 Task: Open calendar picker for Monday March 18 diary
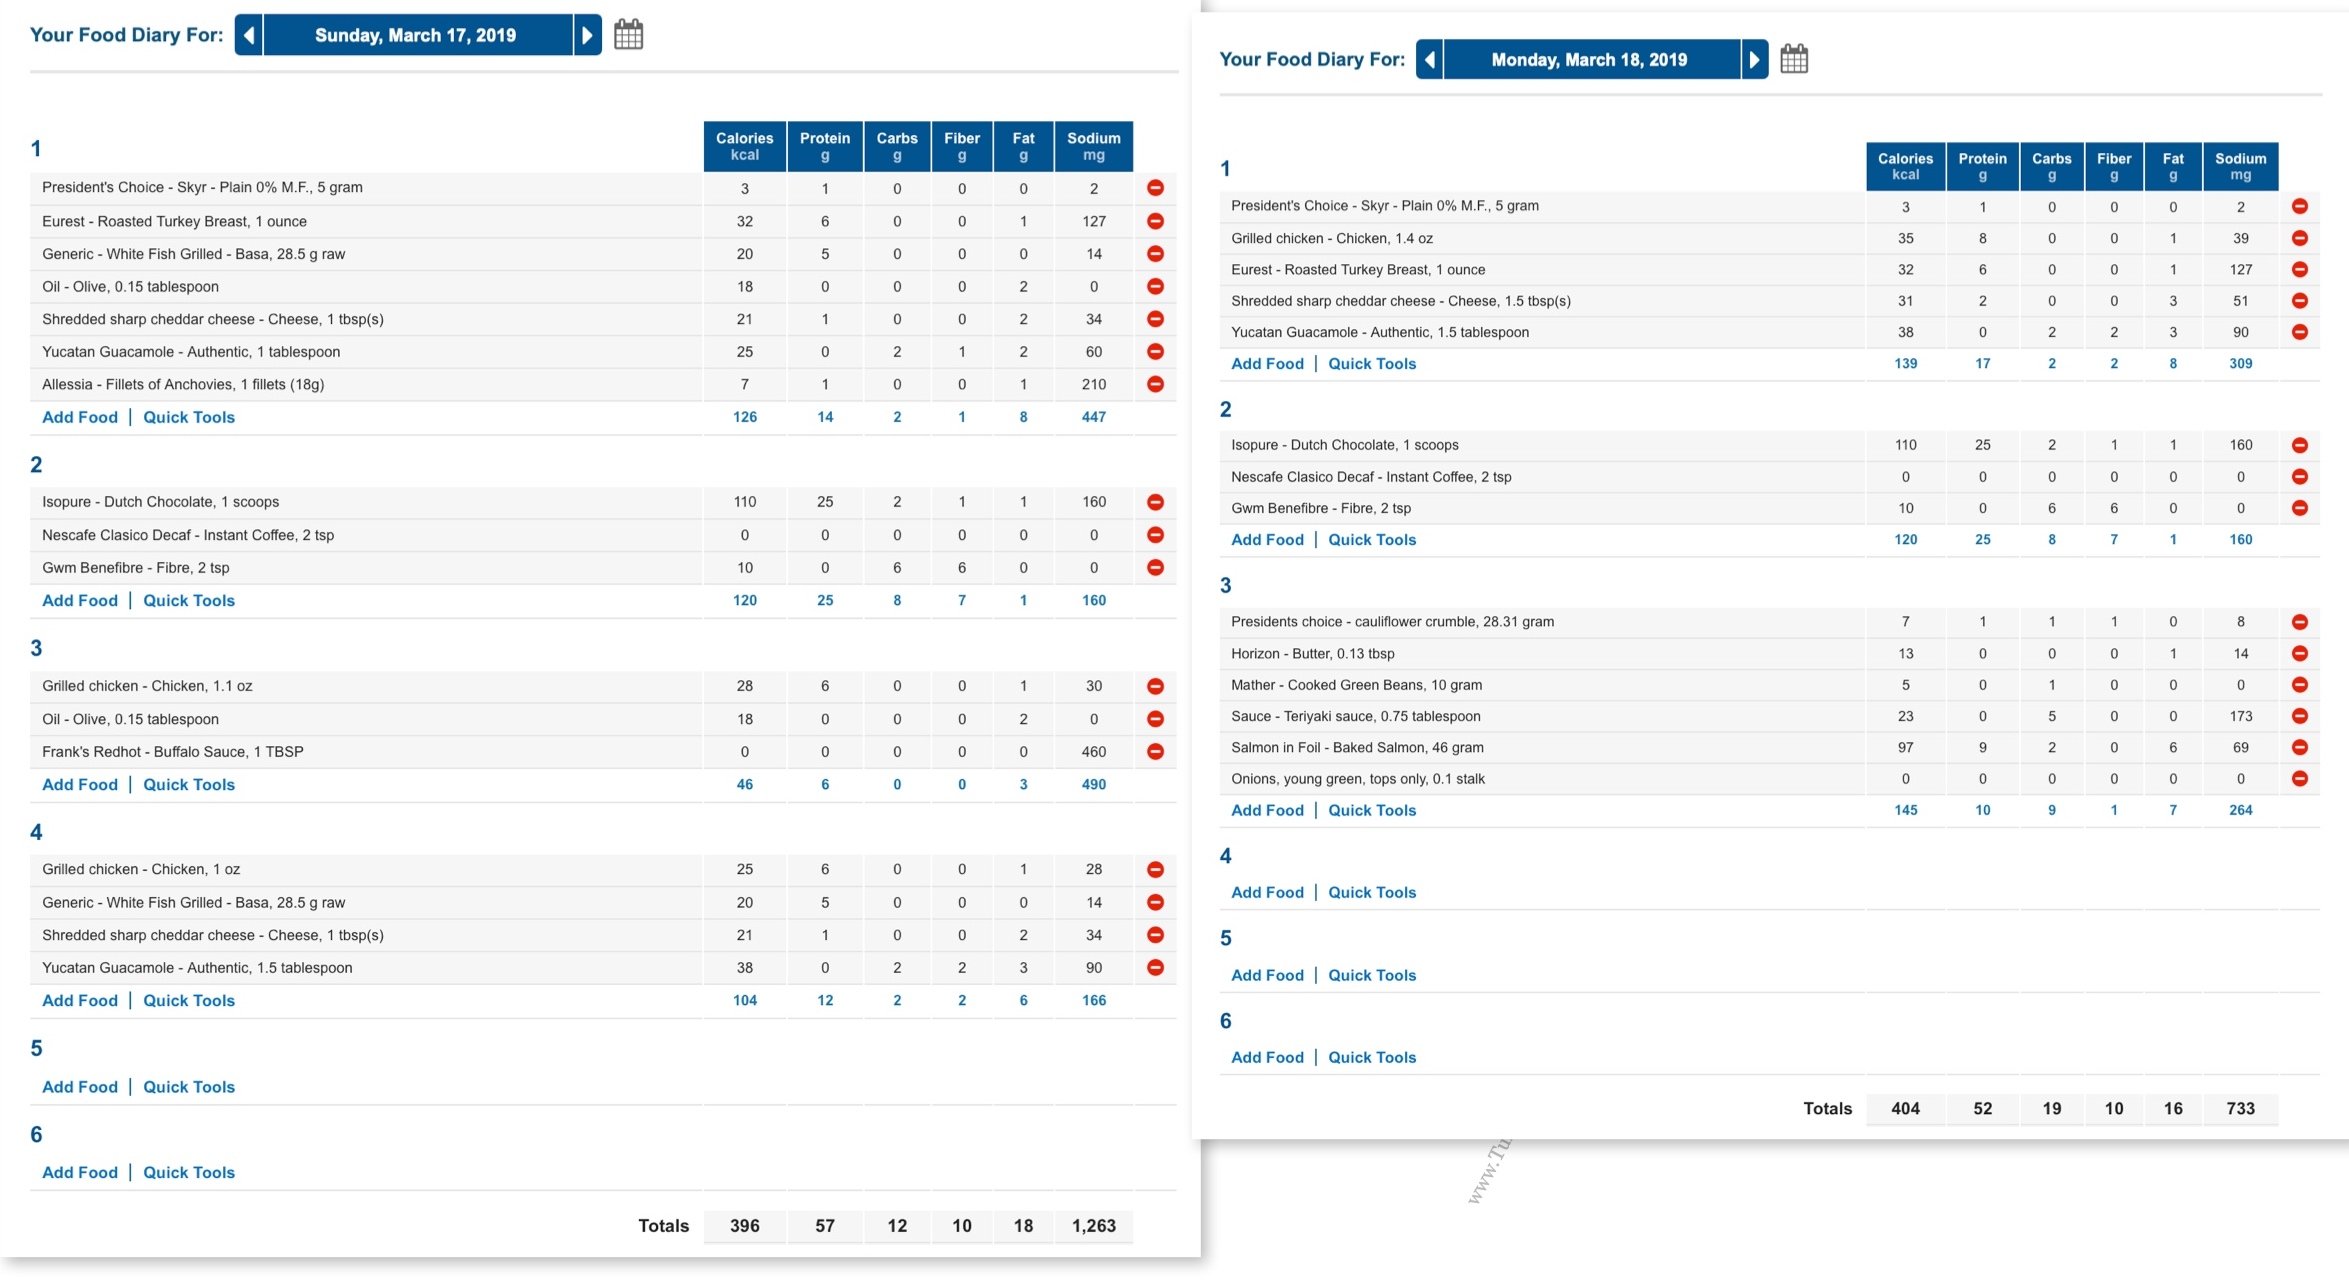click(1794, 59)
